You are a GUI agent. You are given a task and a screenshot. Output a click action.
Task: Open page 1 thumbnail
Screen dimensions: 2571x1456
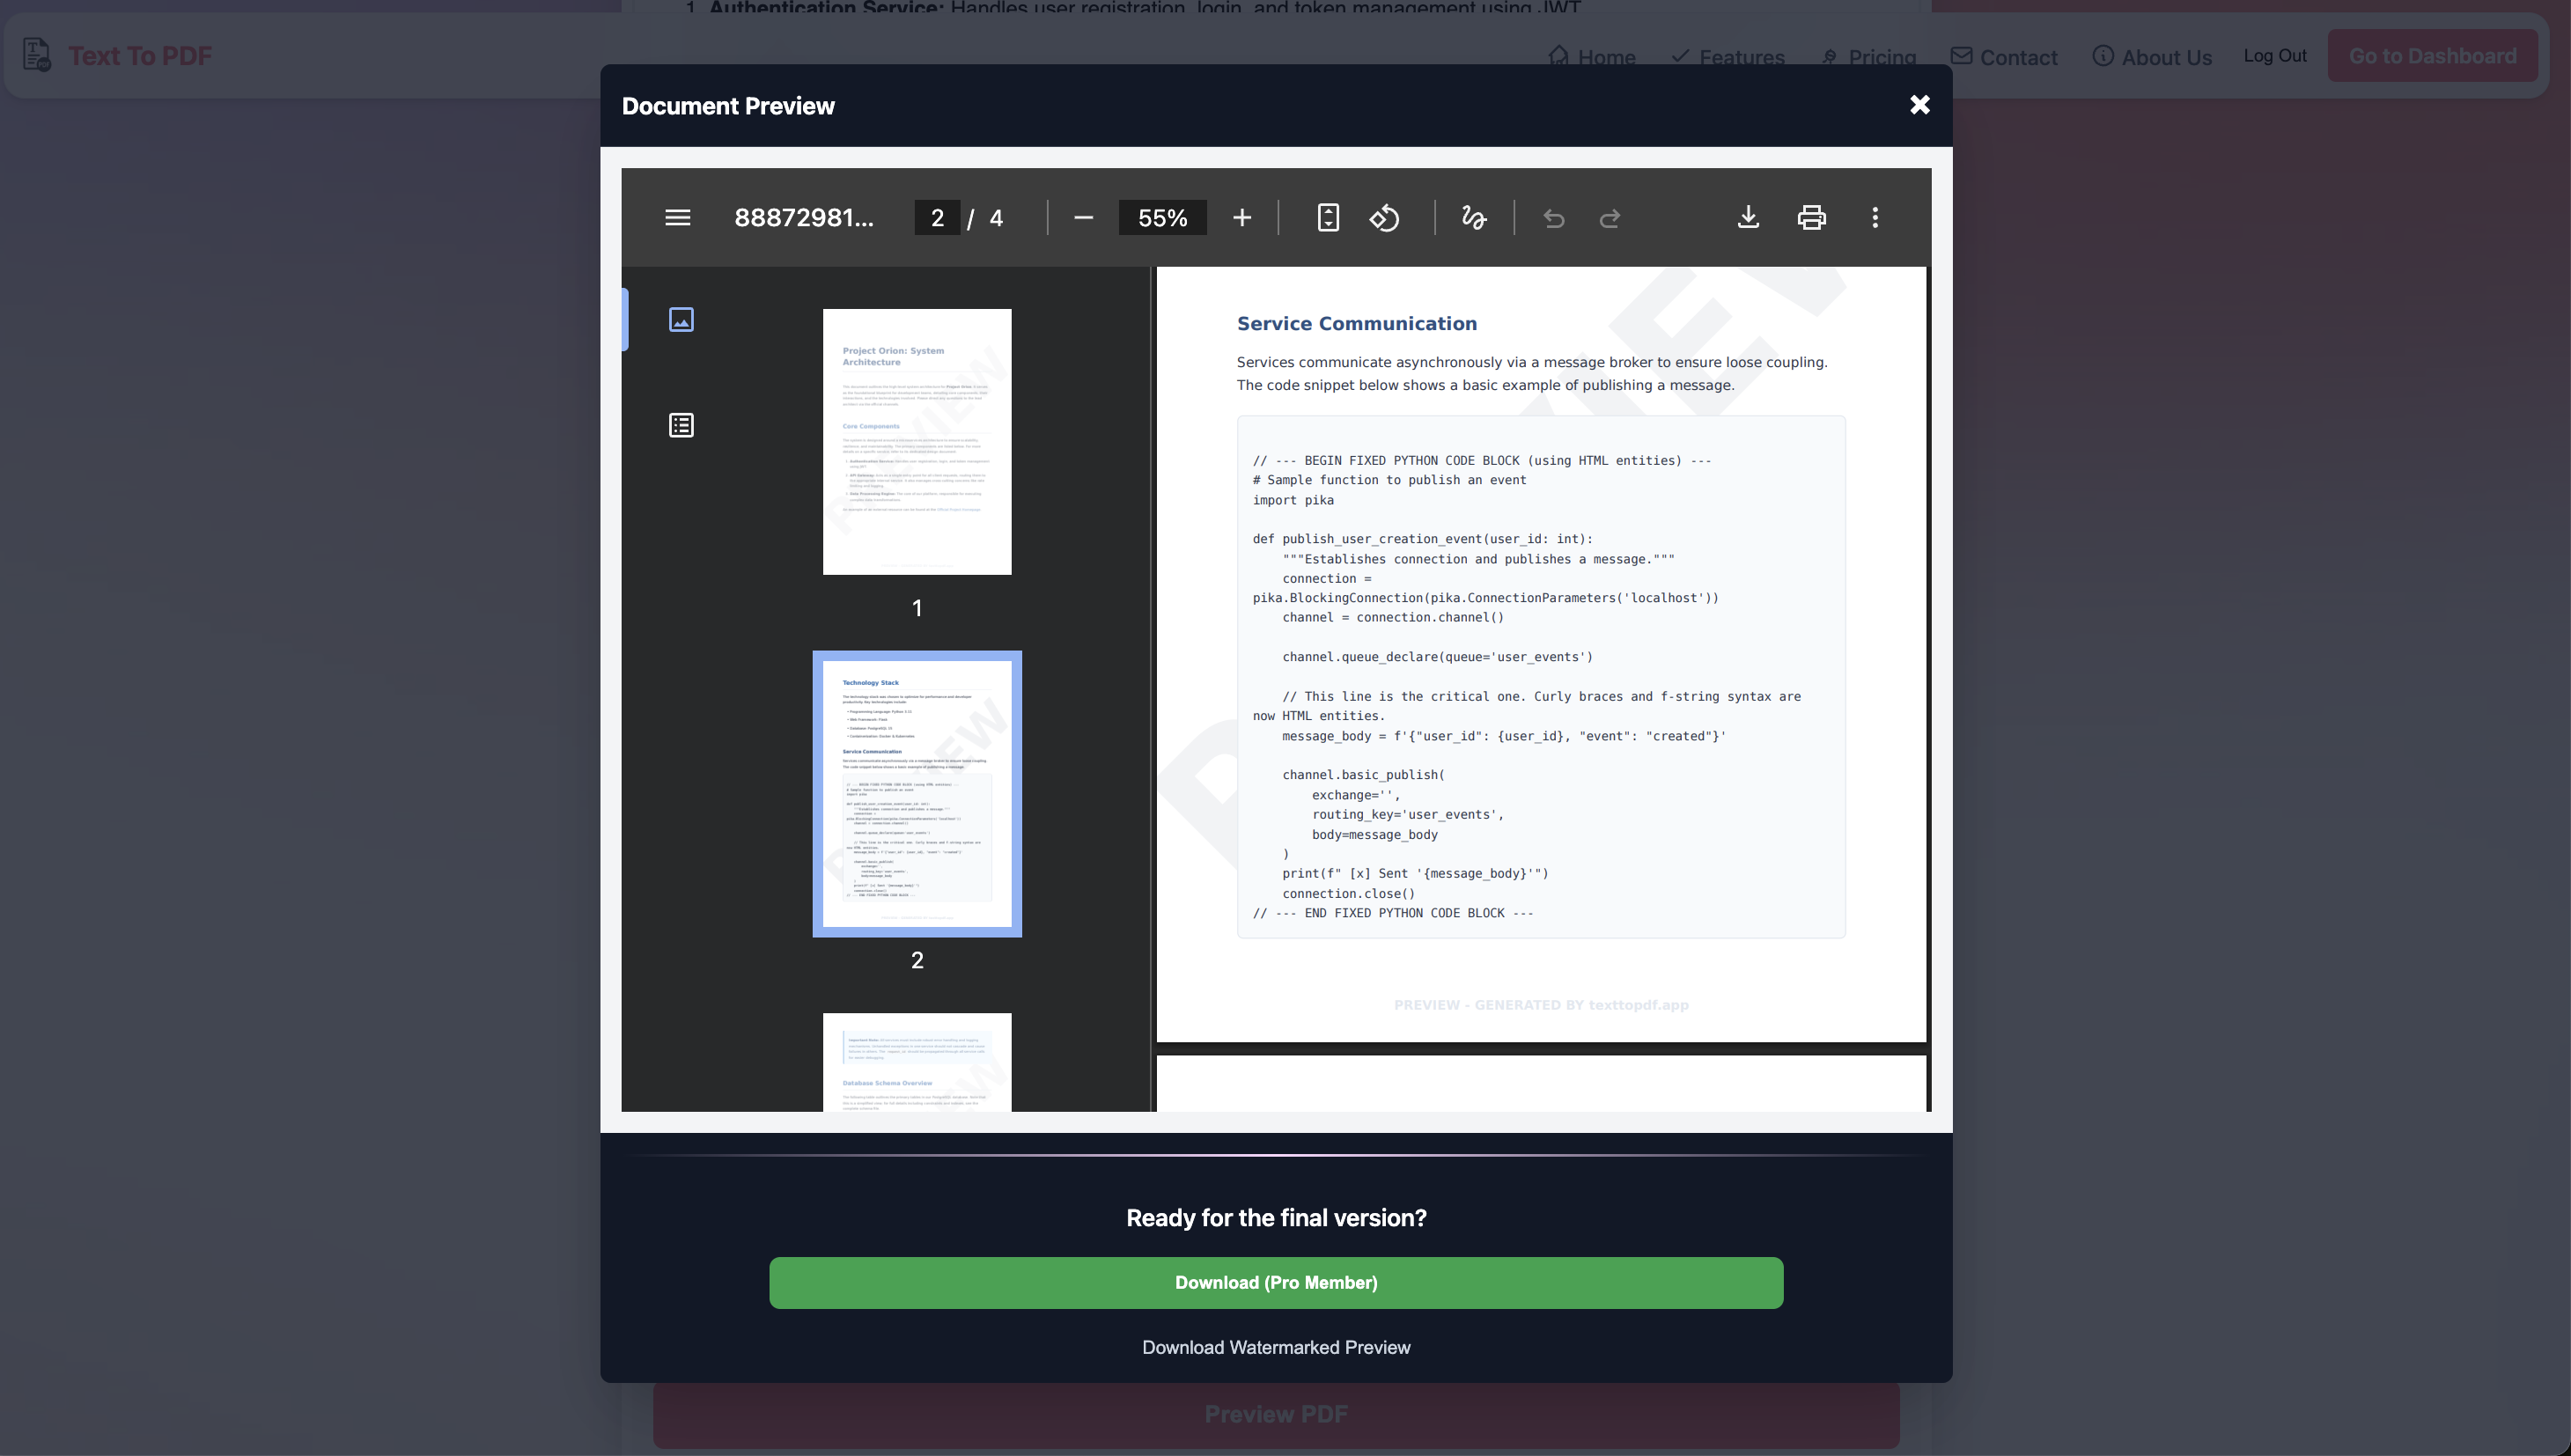tap(917, 442)
